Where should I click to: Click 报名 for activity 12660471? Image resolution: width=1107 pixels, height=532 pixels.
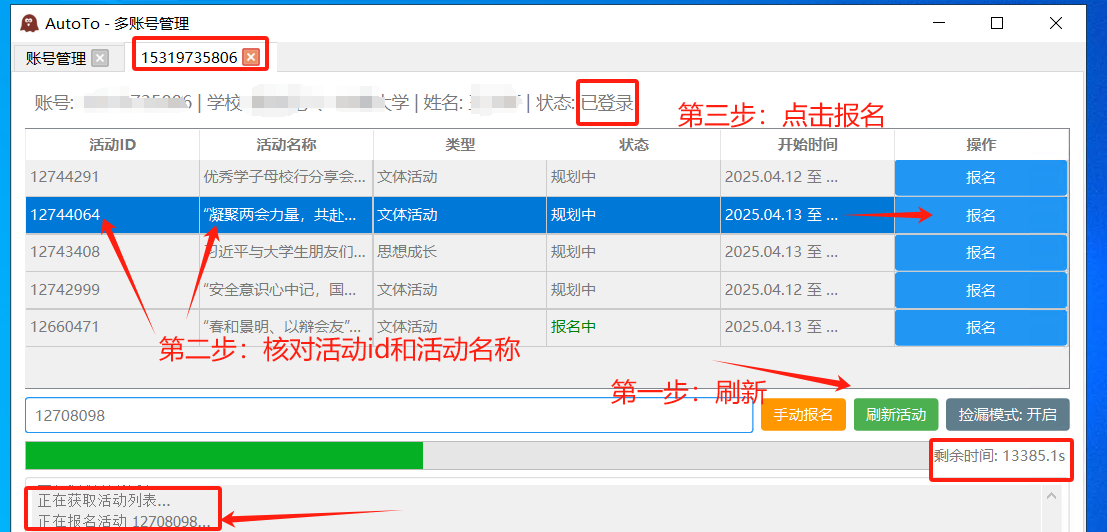pos(980,327)
